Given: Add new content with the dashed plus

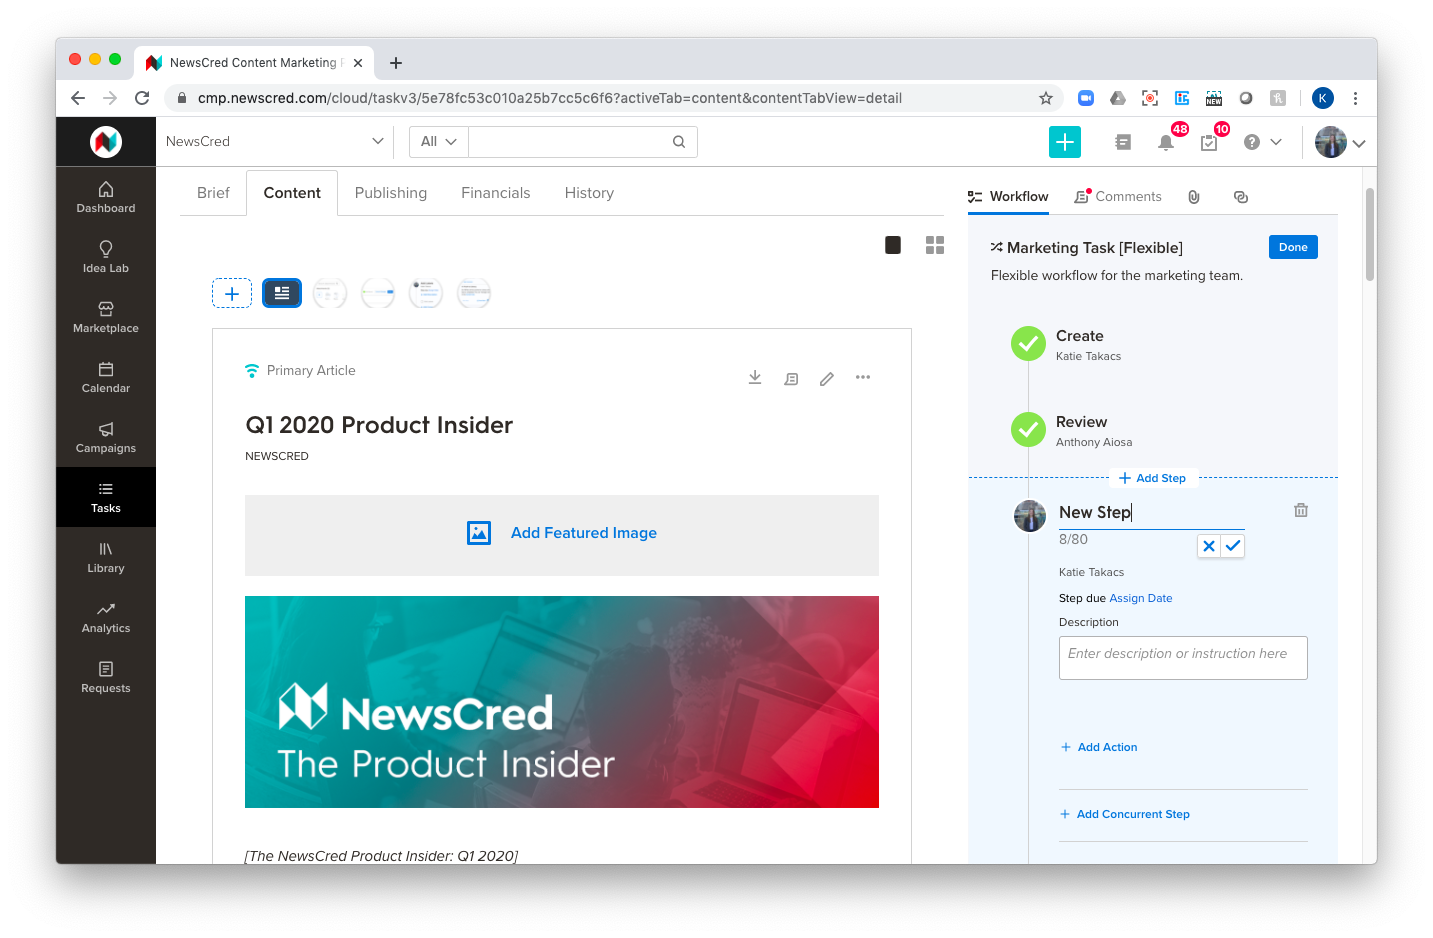Looking at the screenshot, I should click(232, 293).
